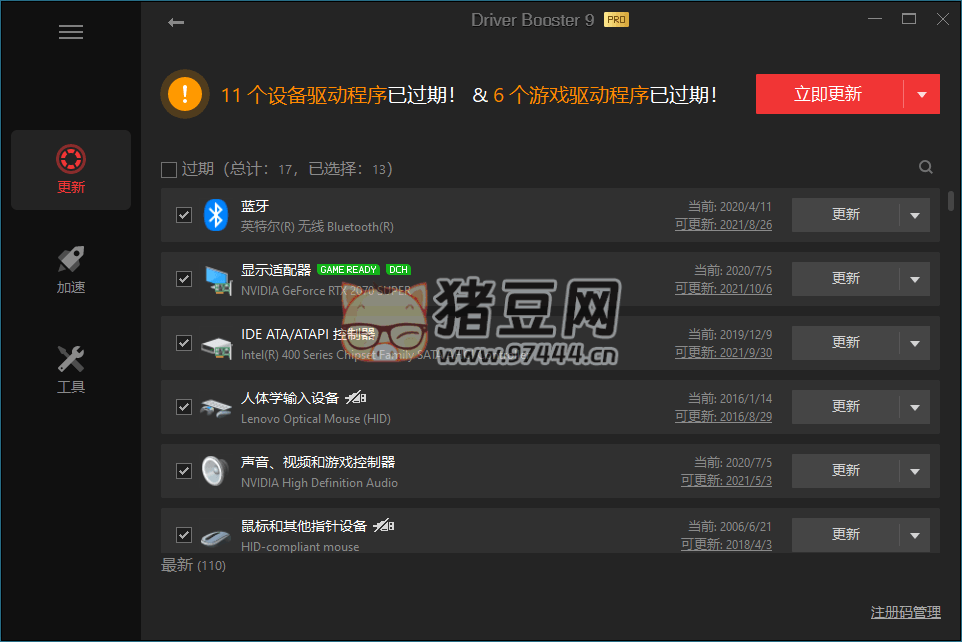
Task: Open the 注册码管理 link
Action: (x=905, y=612)
